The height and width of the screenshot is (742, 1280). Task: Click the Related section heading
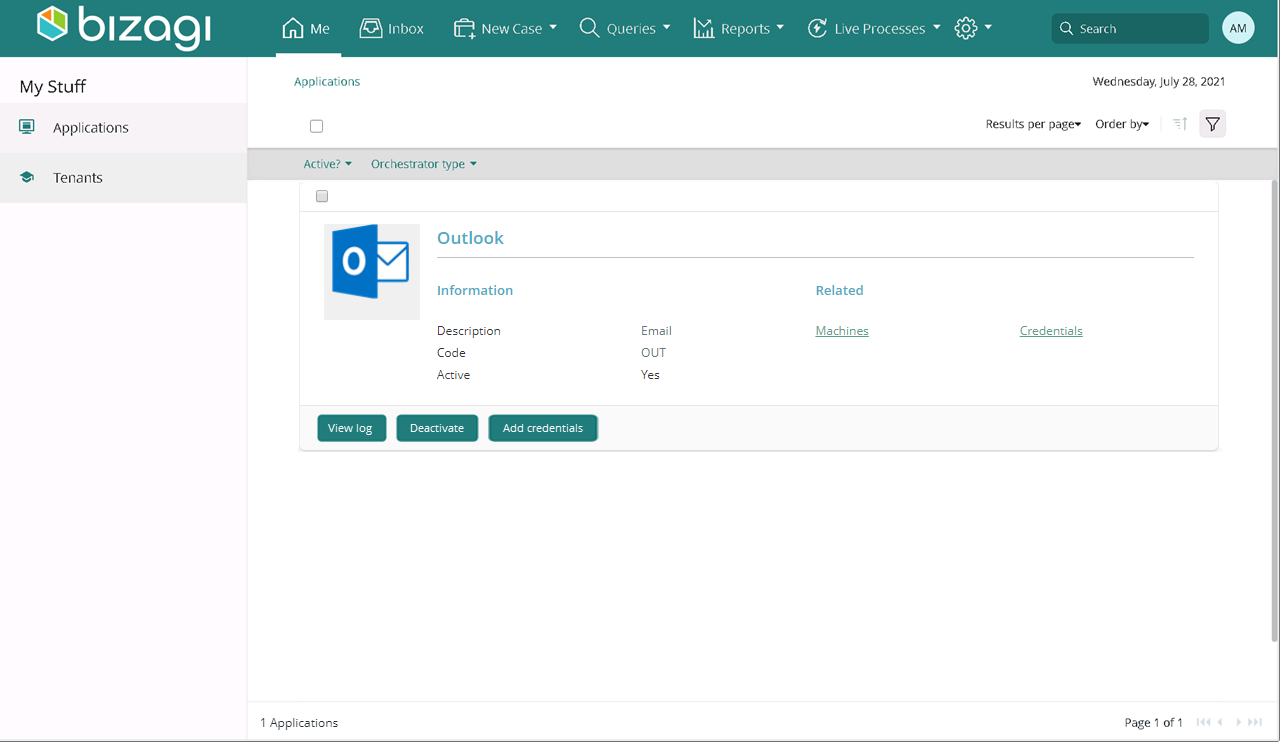(839, 290)
